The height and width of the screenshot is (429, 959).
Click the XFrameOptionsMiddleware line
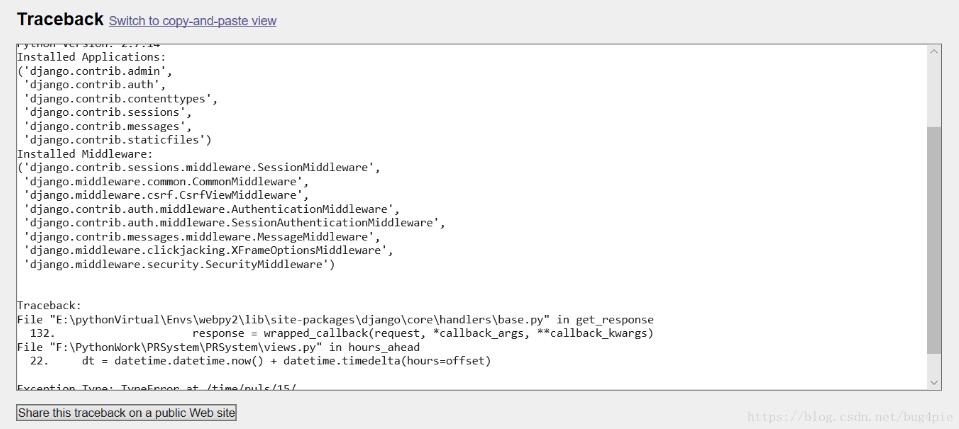click(x=208, y=251)
